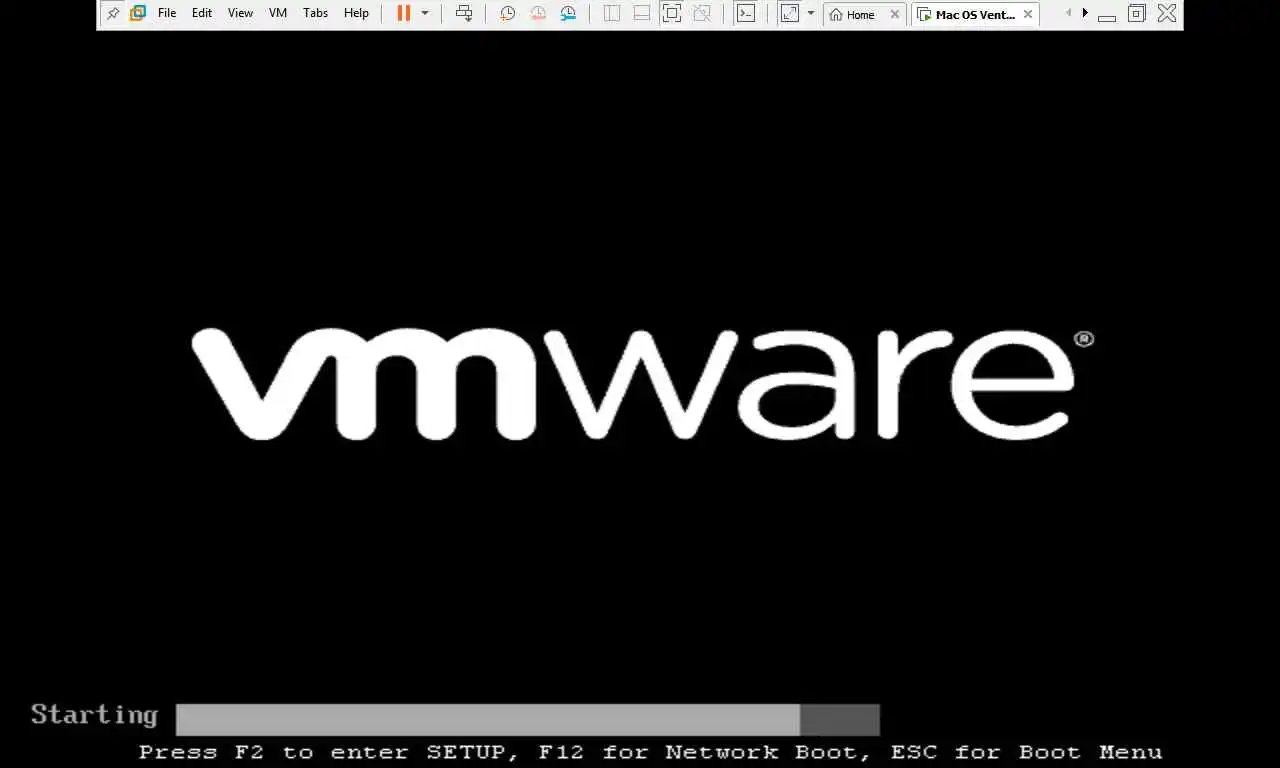The image size is (1280, 768).
Task: Click the VMware Workstation logo icon
Action: coord(138,14)
